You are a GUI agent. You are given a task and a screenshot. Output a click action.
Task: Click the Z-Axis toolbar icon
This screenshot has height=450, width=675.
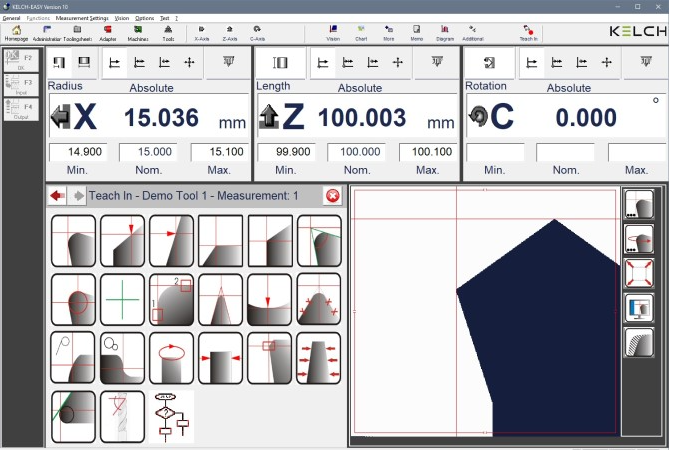pos(229,33)
